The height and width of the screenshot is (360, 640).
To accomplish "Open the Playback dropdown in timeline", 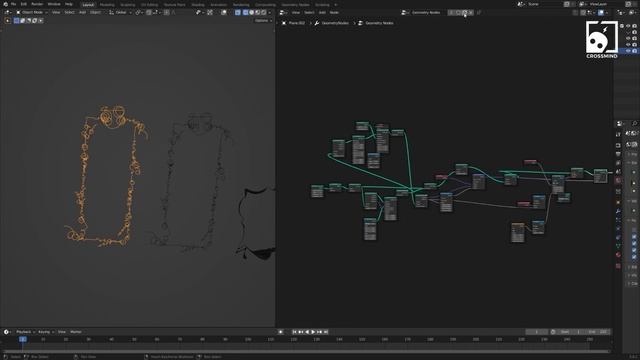I will click(x=25, y=332).
